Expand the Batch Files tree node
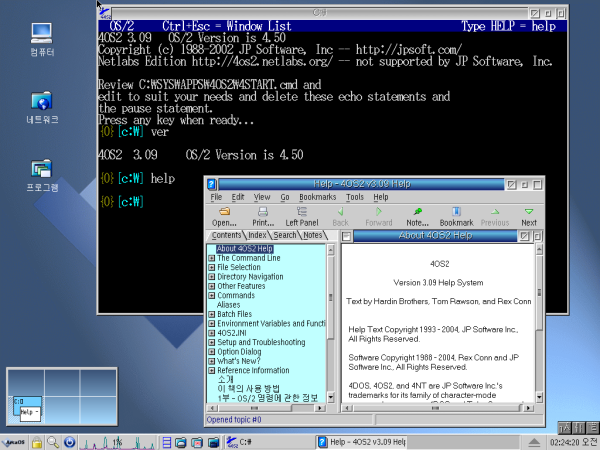Image resolution: width=600 pixels, height=450 pixels. coord(212,314)
